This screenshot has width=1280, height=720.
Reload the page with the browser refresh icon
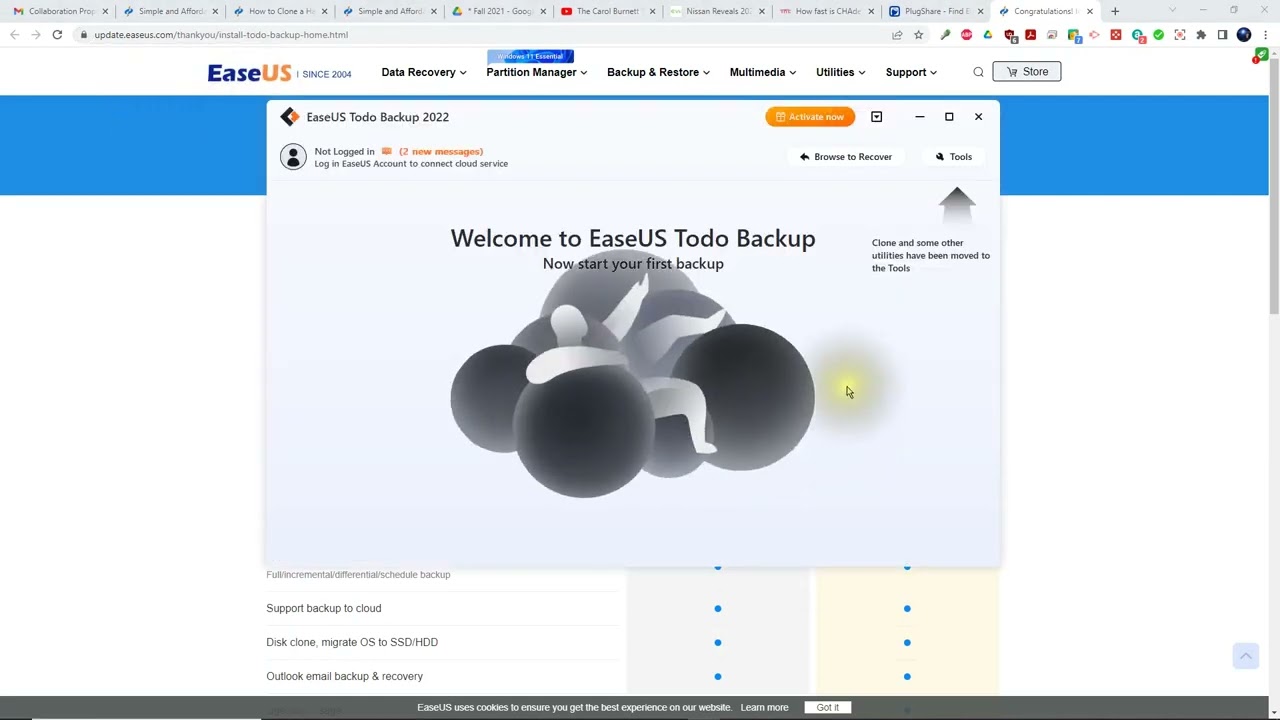[x=57, y=35]
